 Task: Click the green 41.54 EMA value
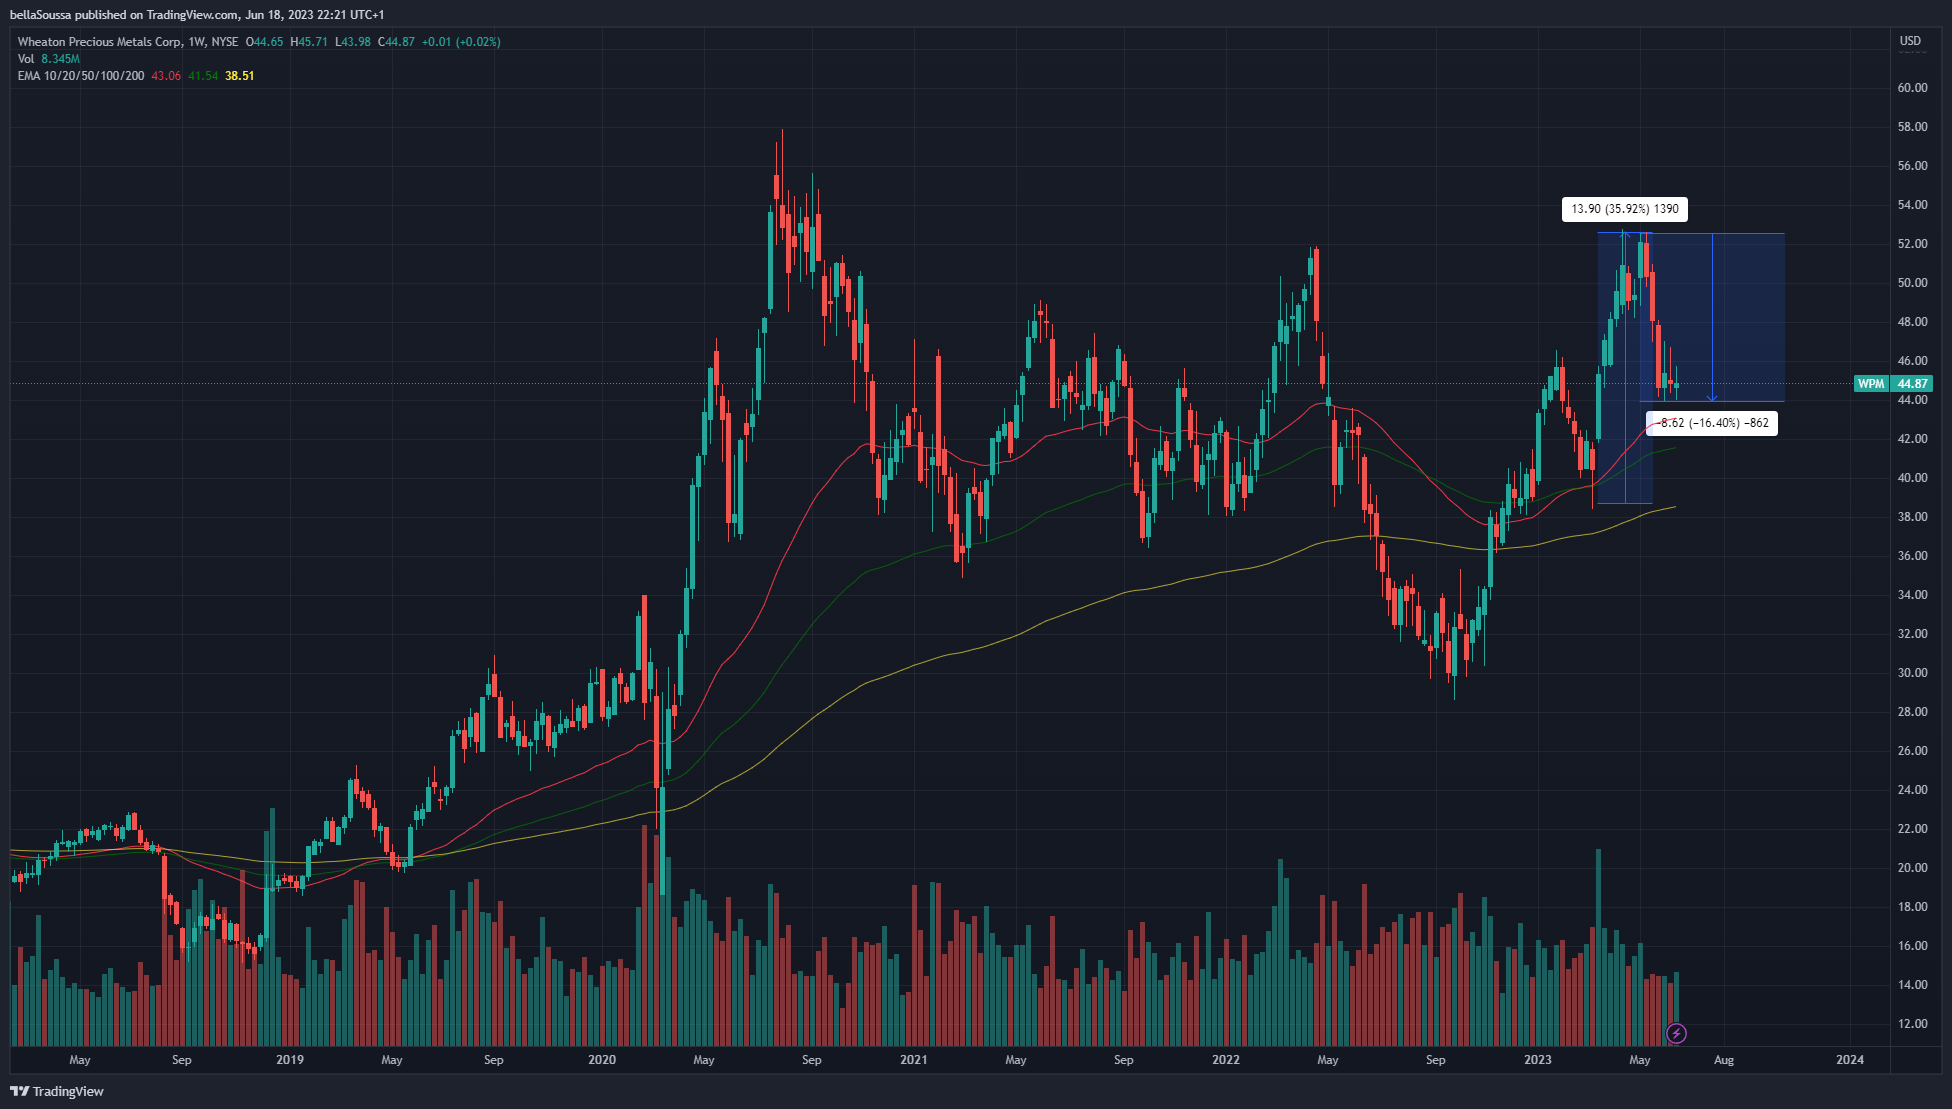[x=203, y=76]
